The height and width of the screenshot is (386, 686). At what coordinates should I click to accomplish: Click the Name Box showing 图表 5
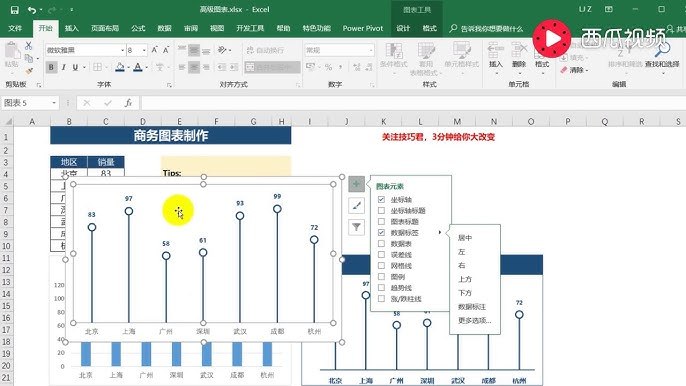(x=25, y=103)
